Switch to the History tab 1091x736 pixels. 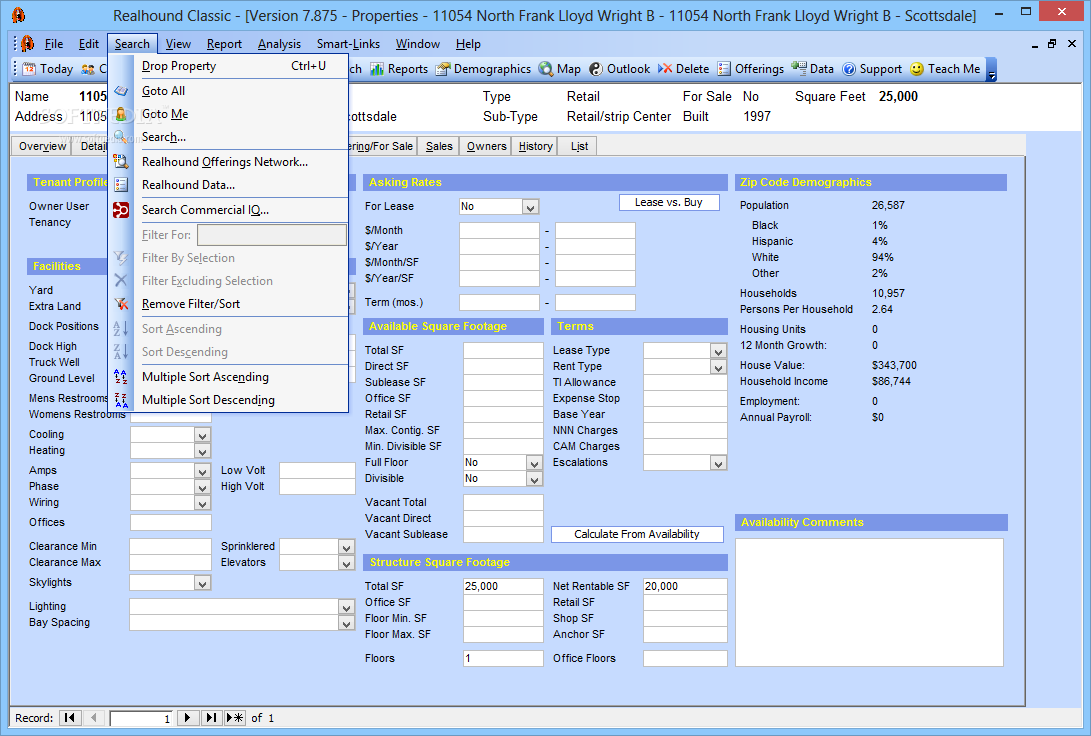(x=535, y=146)
